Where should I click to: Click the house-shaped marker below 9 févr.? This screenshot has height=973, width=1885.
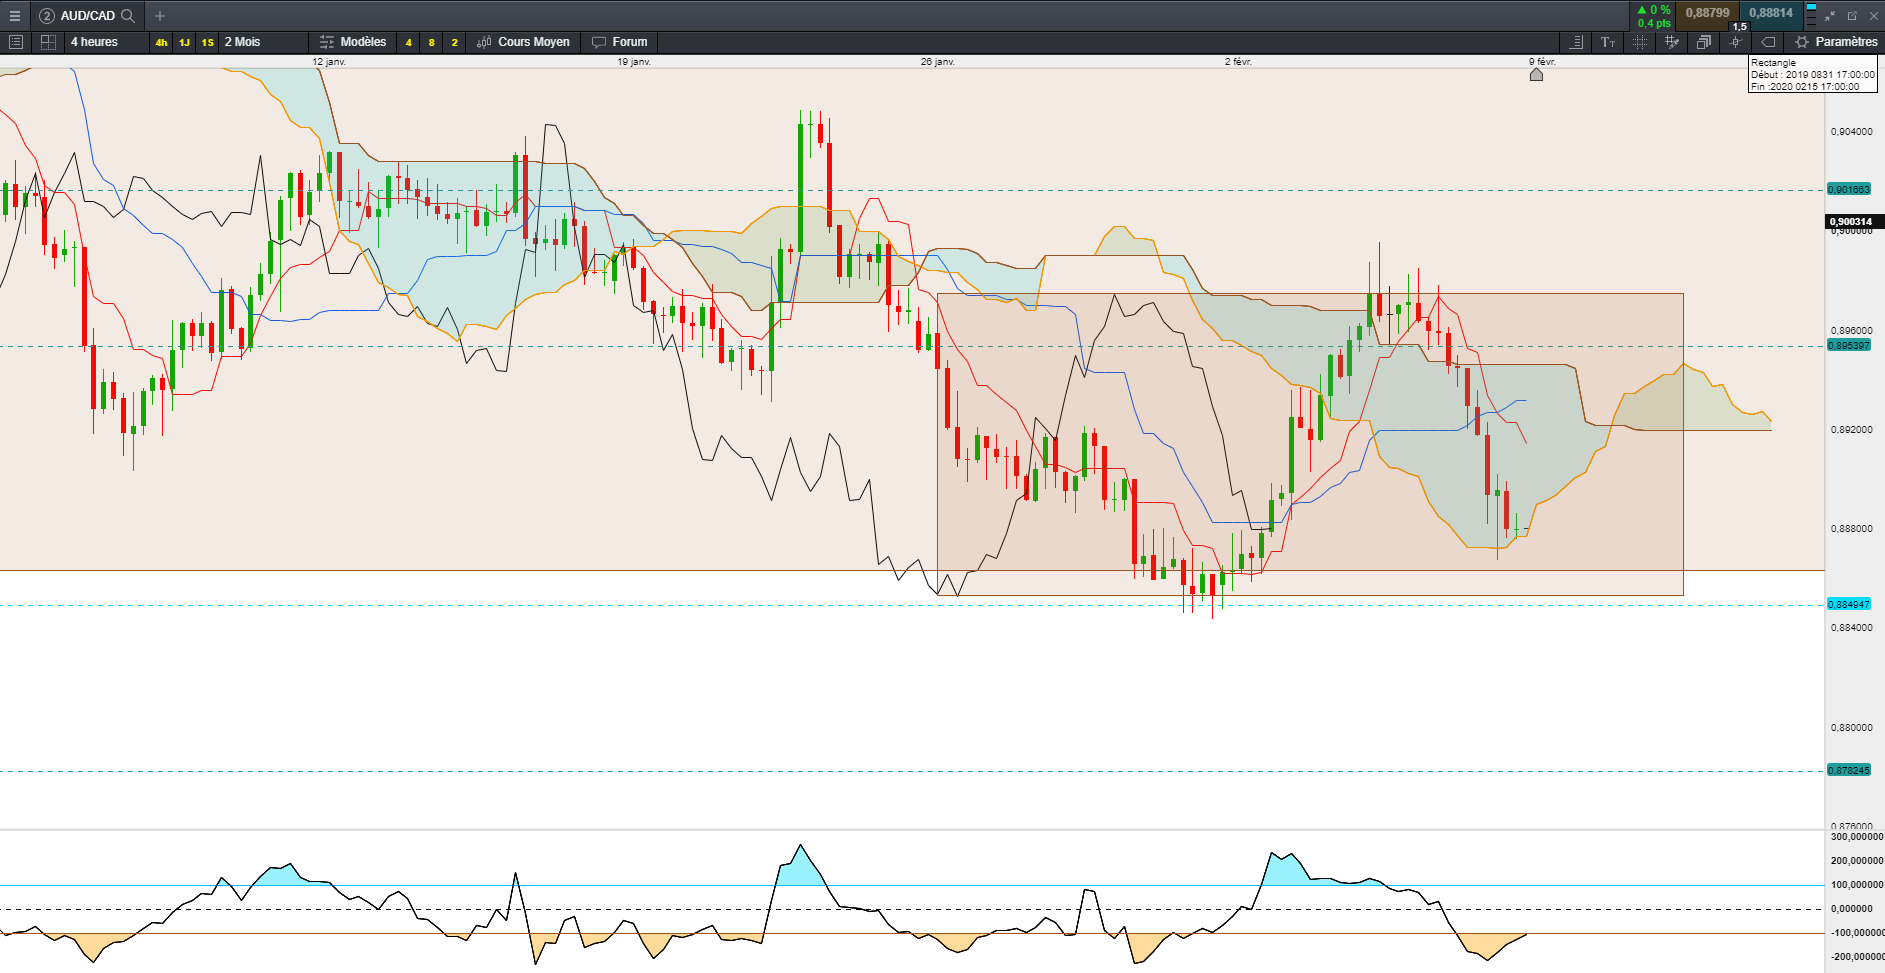coord(1536,74)
